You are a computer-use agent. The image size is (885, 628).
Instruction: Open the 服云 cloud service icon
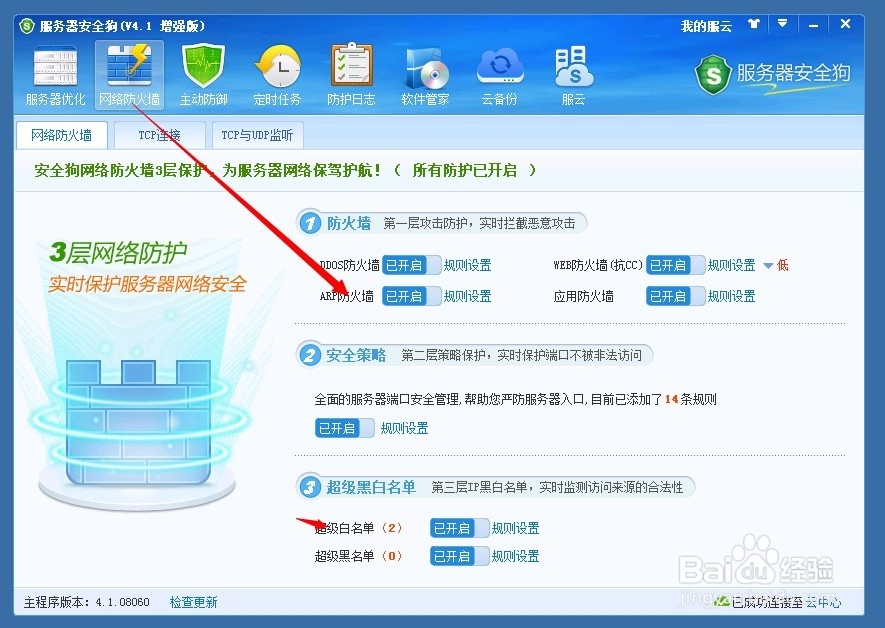573,76
